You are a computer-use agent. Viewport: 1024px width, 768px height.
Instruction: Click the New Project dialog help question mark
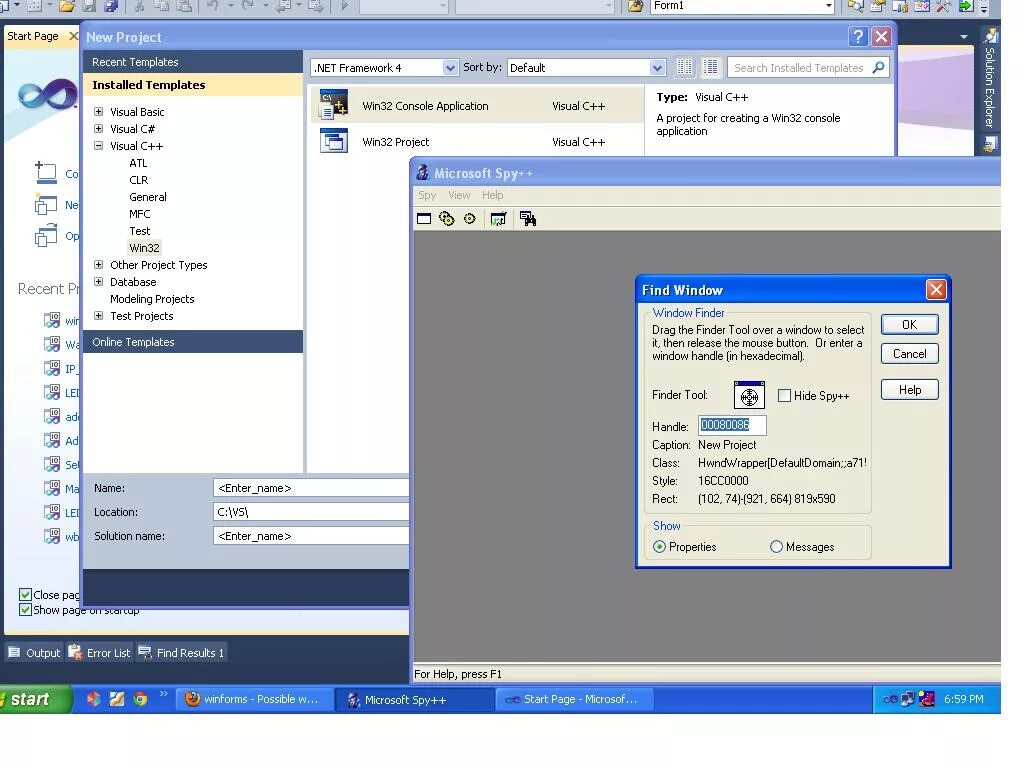tap(858, 37)
